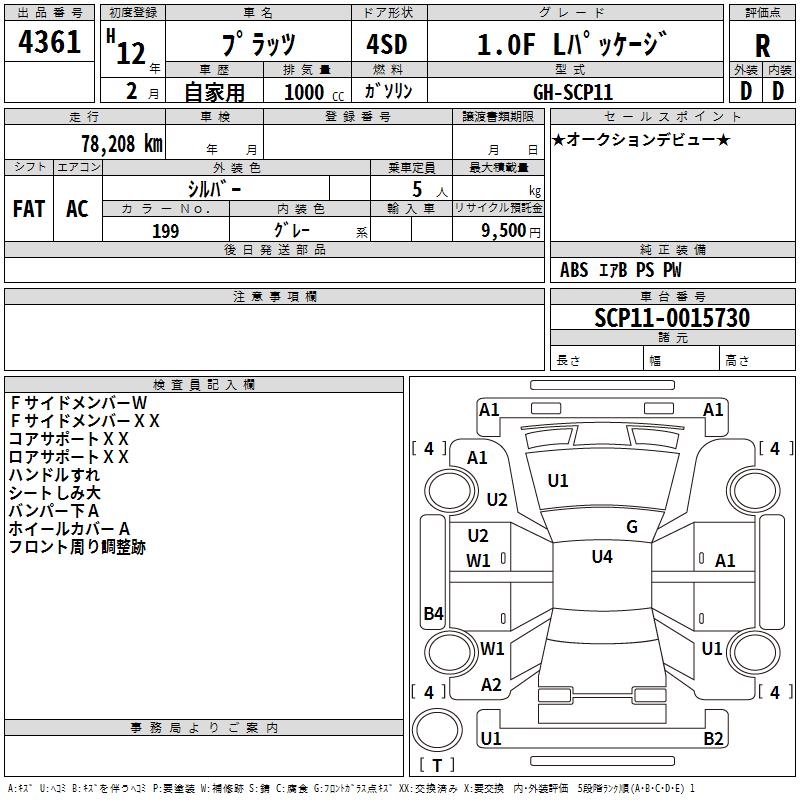Click the color number 199 field
Screen dimensions: 800x800
tap(166, 231)
